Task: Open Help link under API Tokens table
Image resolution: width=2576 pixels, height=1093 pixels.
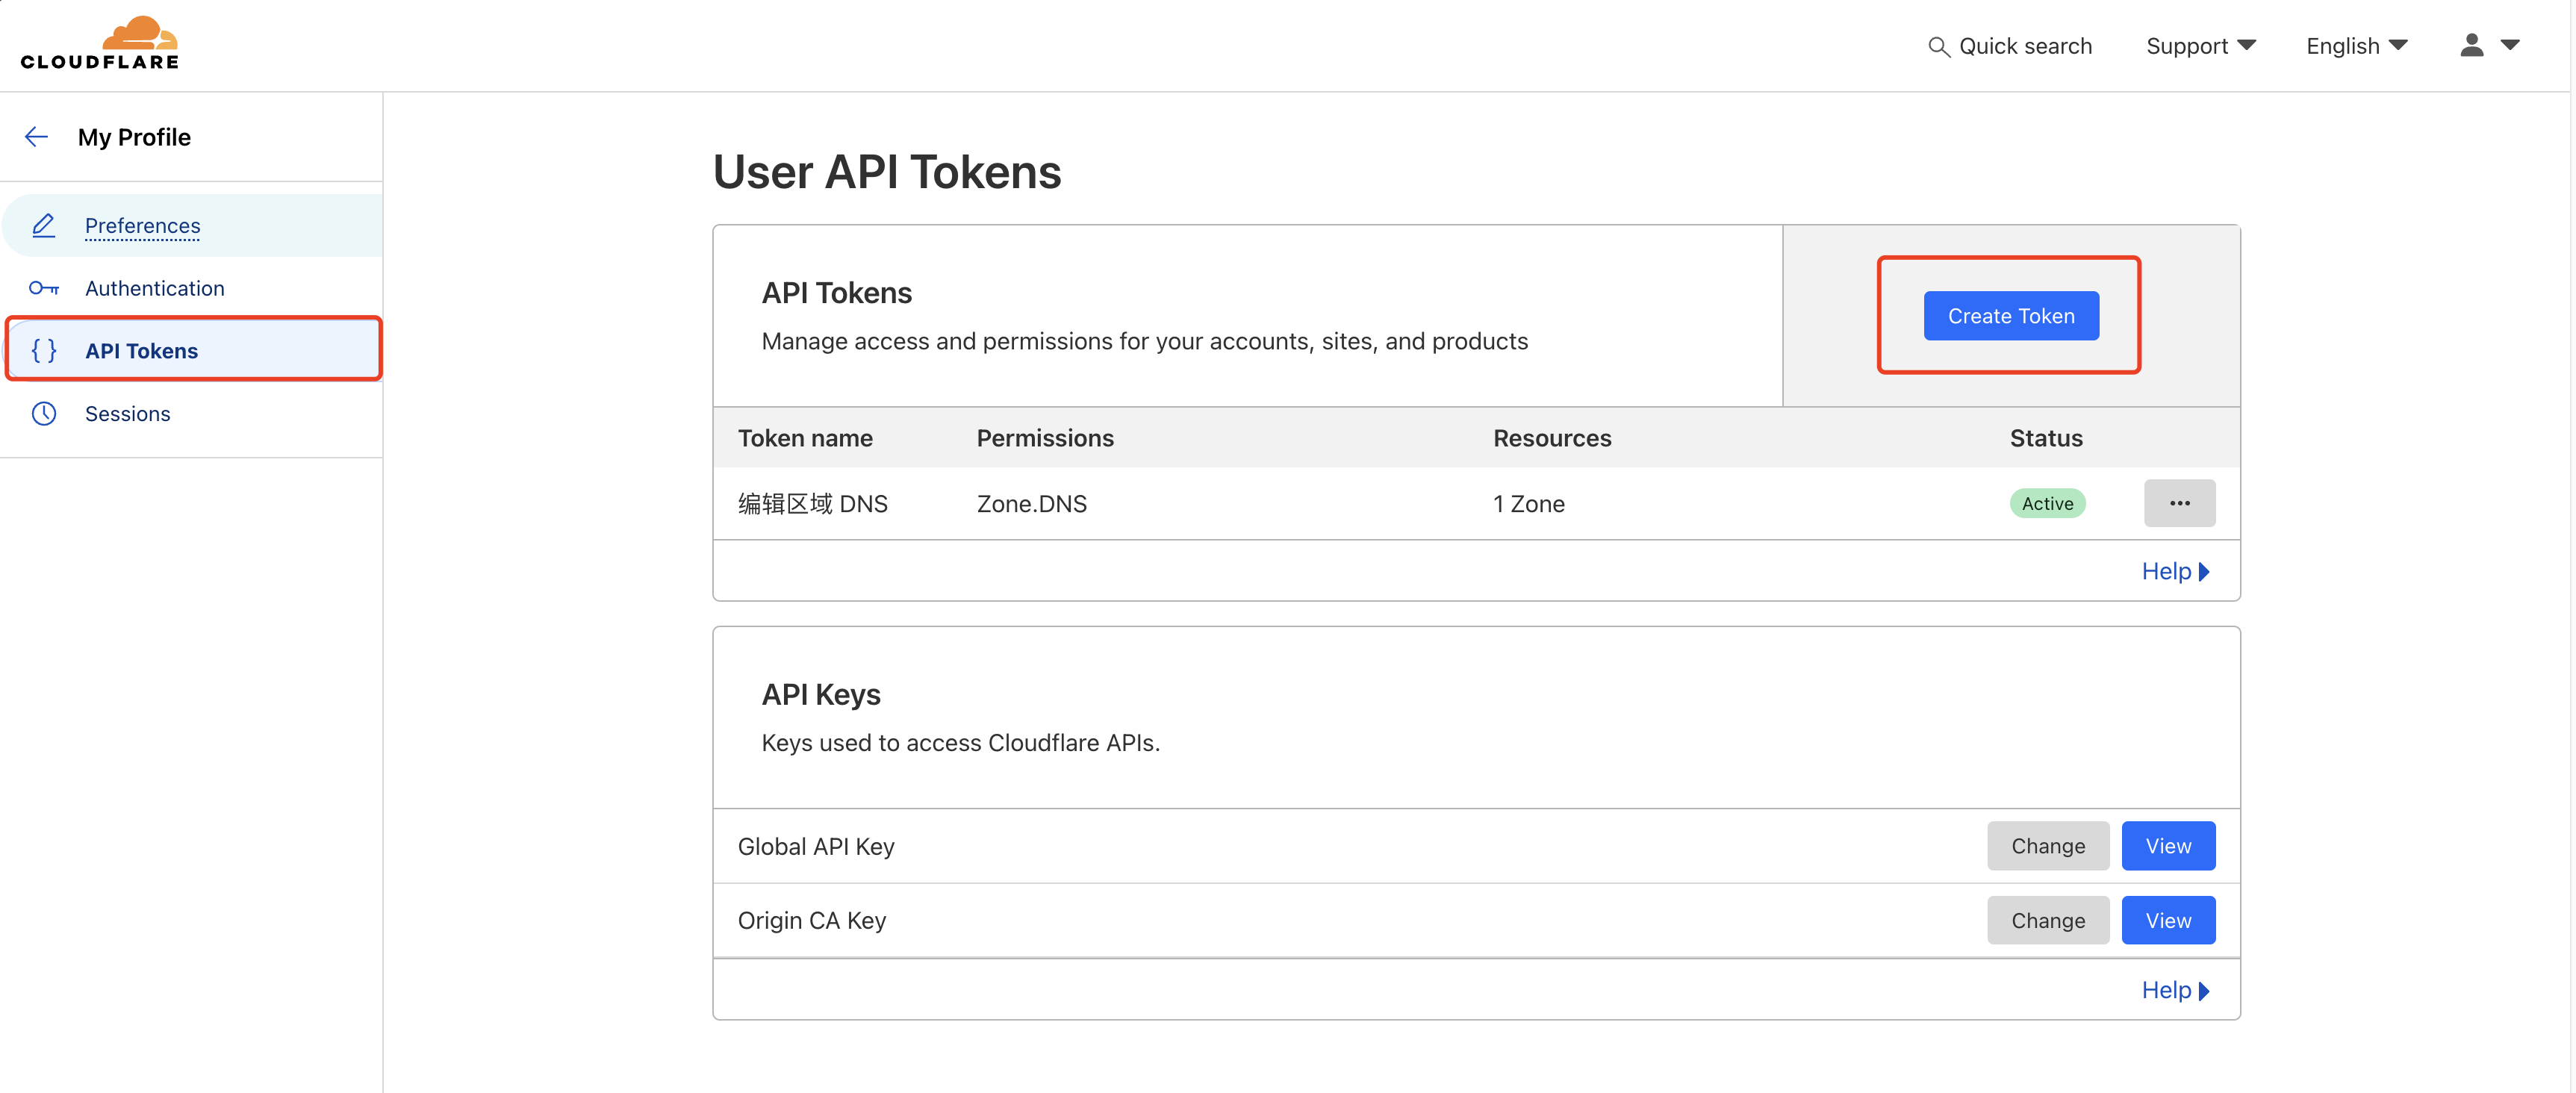Action: [x=2175, y=571]
